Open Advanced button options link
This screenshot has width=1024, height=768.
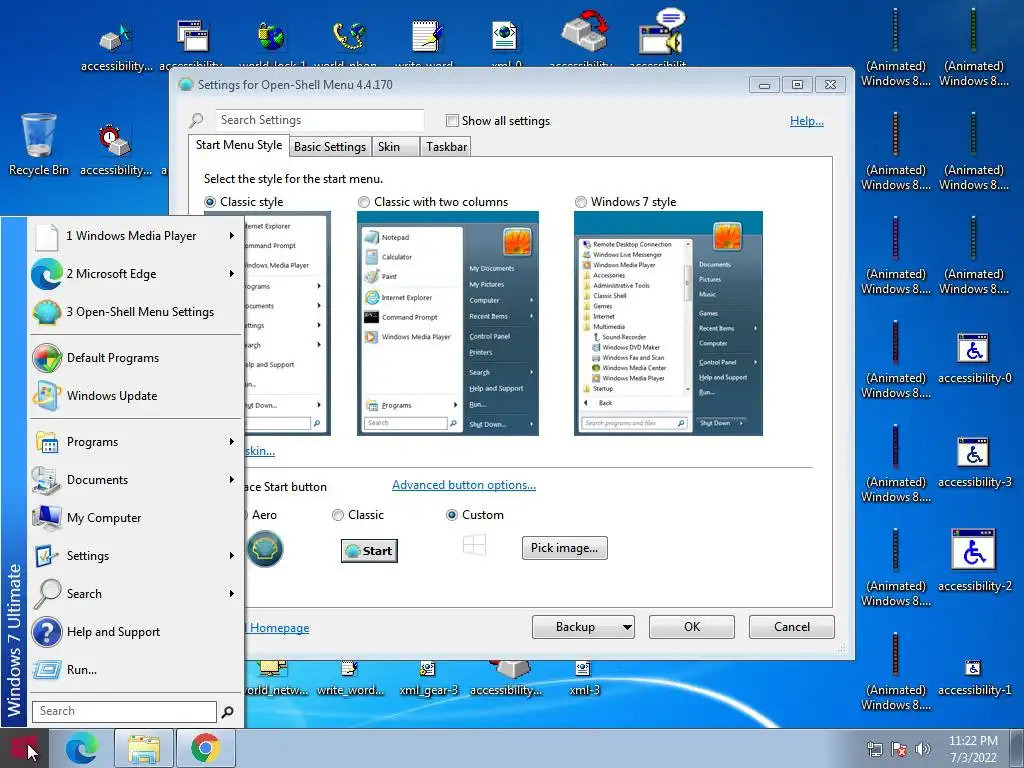point(464,485)
